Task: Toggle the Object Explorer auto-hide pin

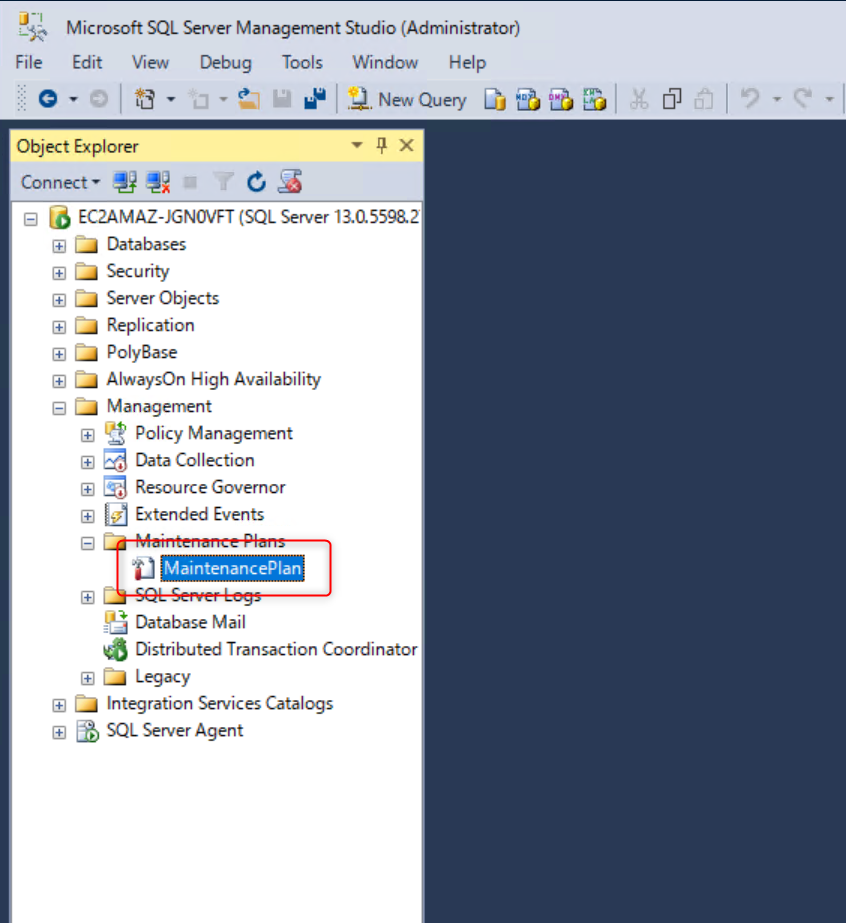Action: point(381,145)
